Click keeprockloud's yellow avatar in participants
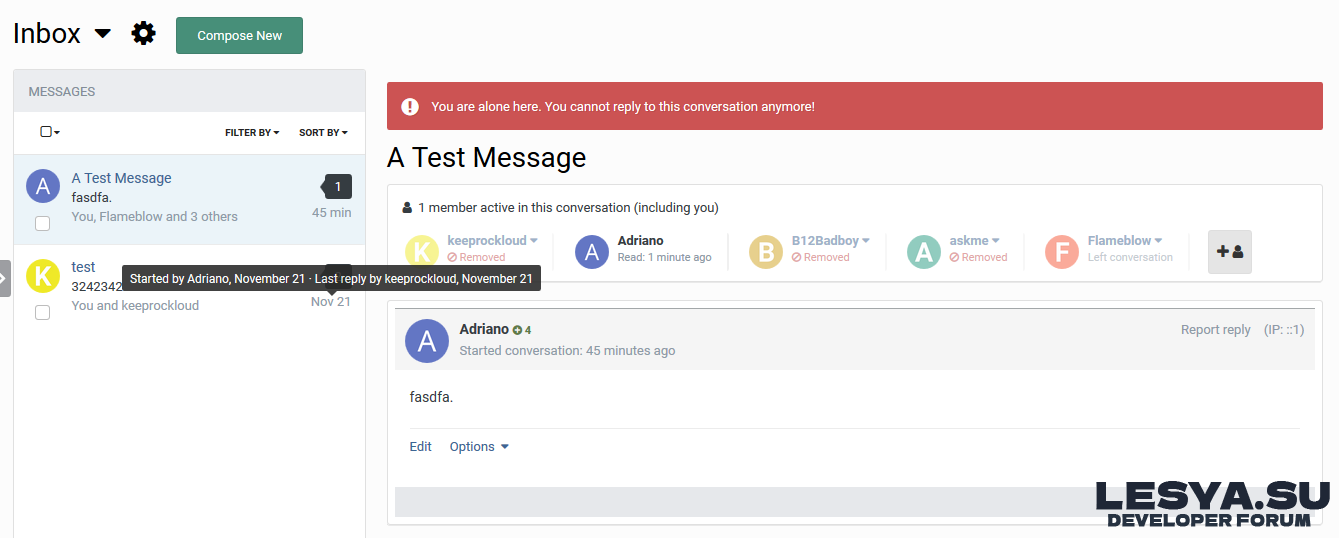This screenshot has height=538, width=1339. click(x=422, y=252)
